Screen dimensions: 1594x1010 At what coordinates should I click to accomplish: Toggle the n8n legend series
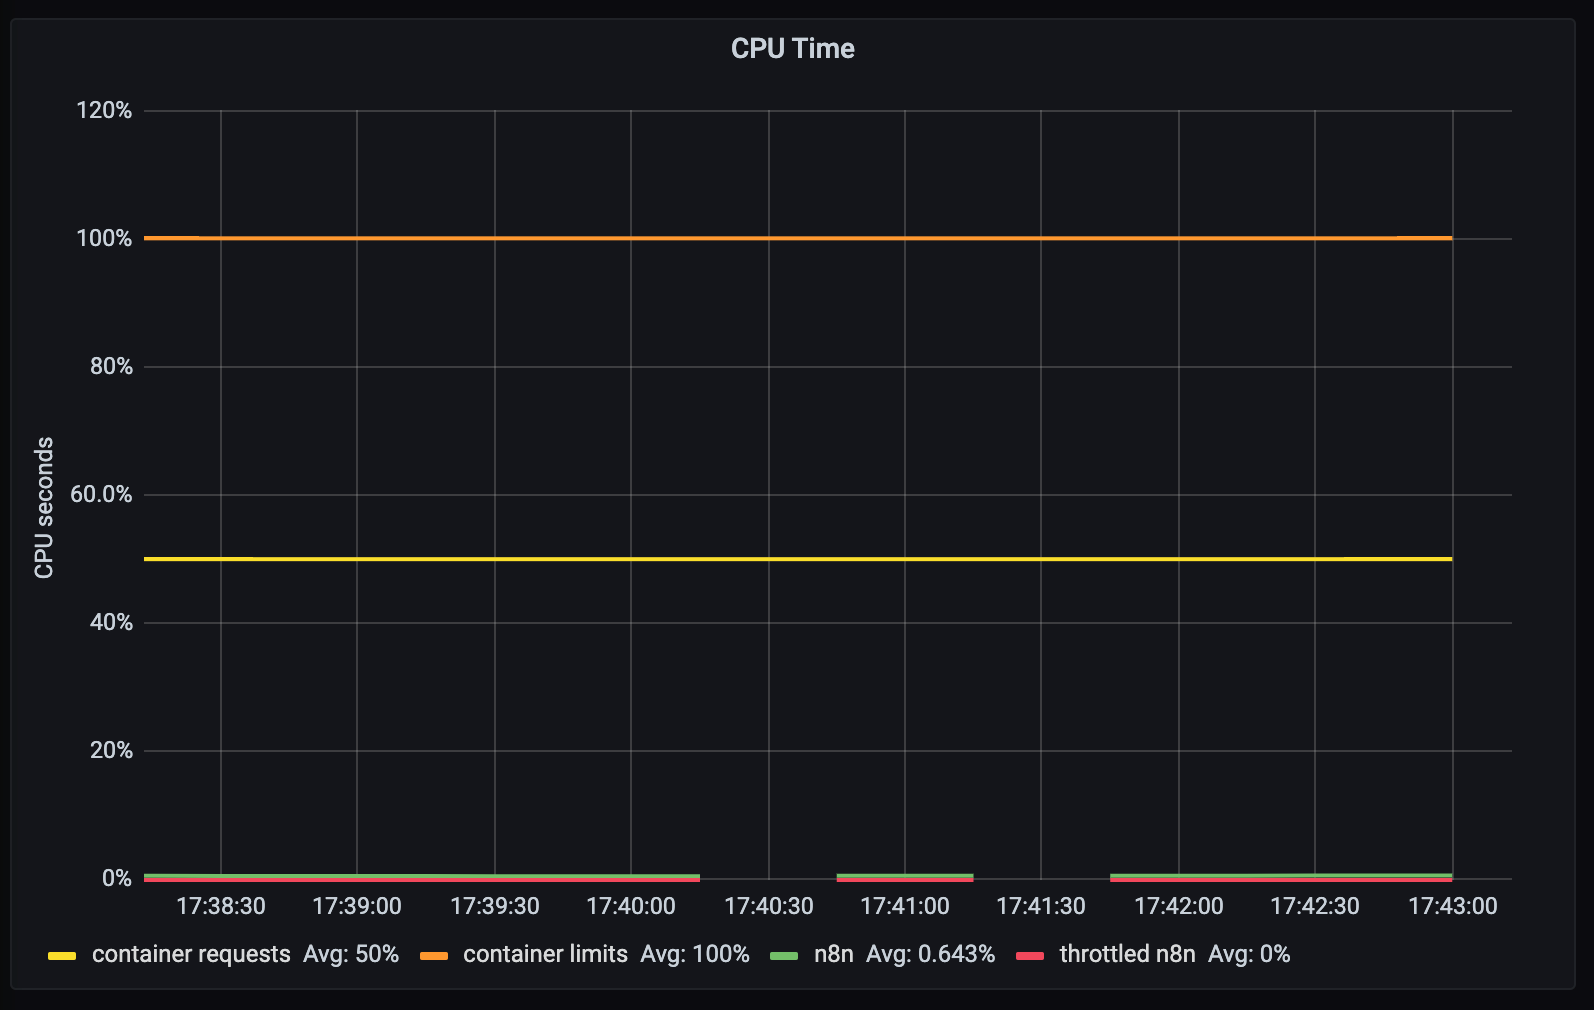pos(833,954)
